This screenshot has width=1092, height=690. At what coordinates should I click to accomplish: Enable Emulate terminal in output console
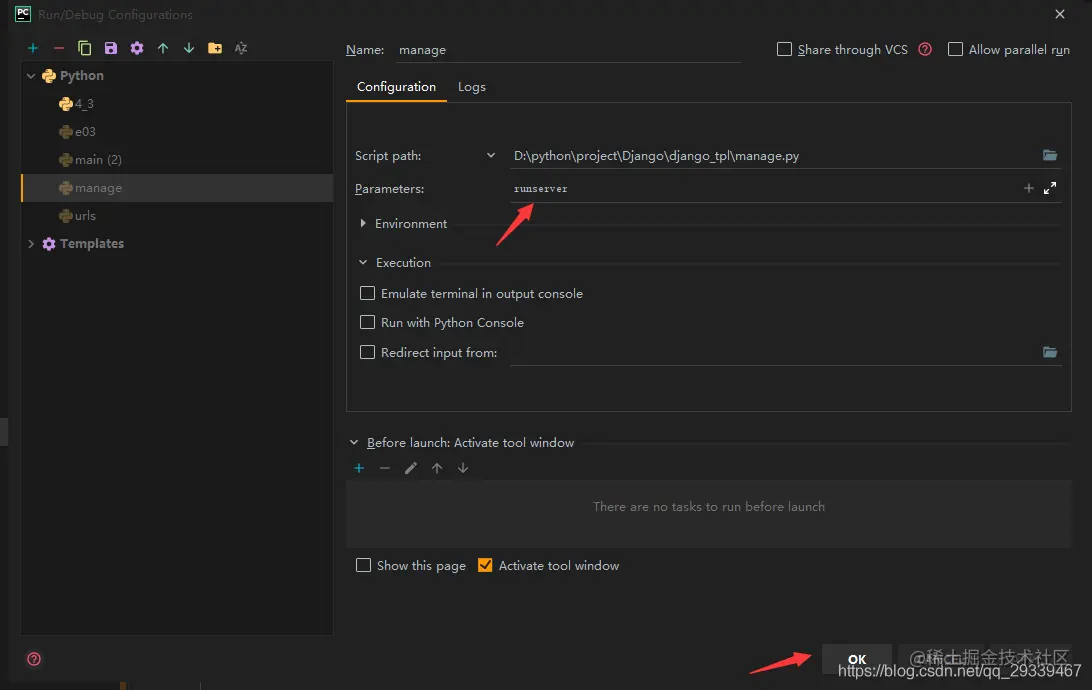(x=367, y=293)
